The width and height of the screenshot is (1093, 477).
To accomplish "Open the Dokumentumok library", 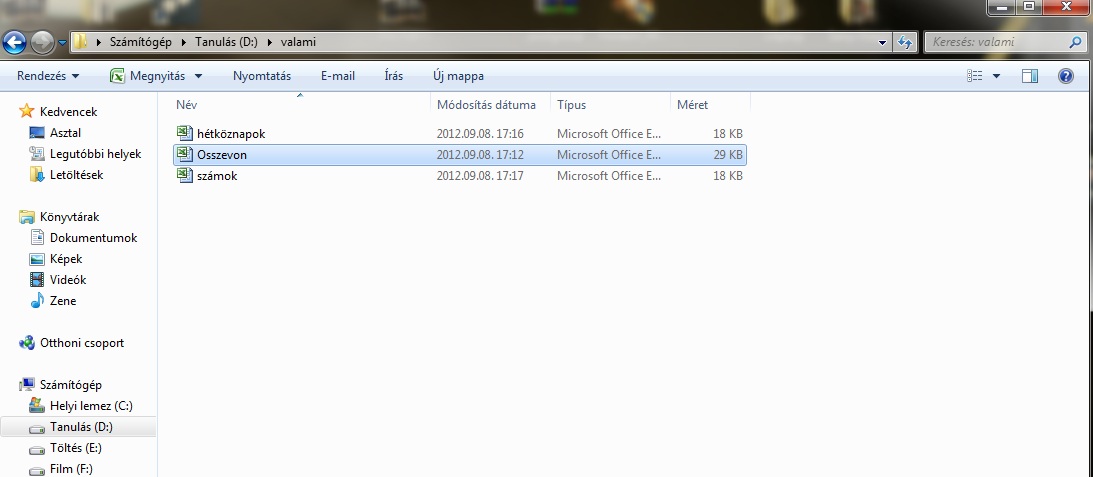I will tap(93, 238).
